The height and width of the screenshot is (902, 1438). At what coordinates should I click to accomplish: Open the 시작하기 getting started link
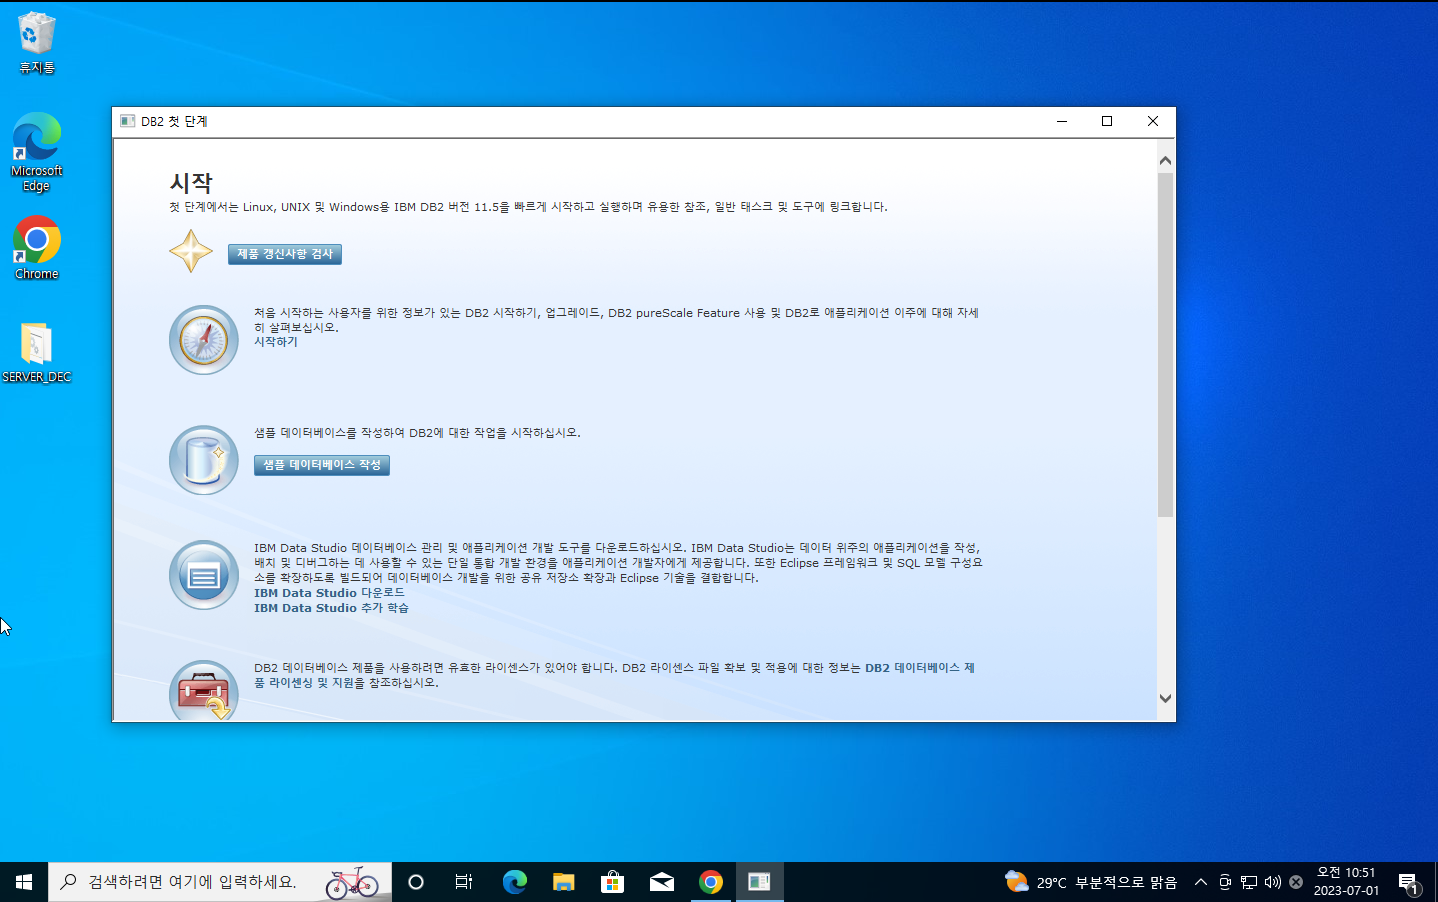(276, 342)
